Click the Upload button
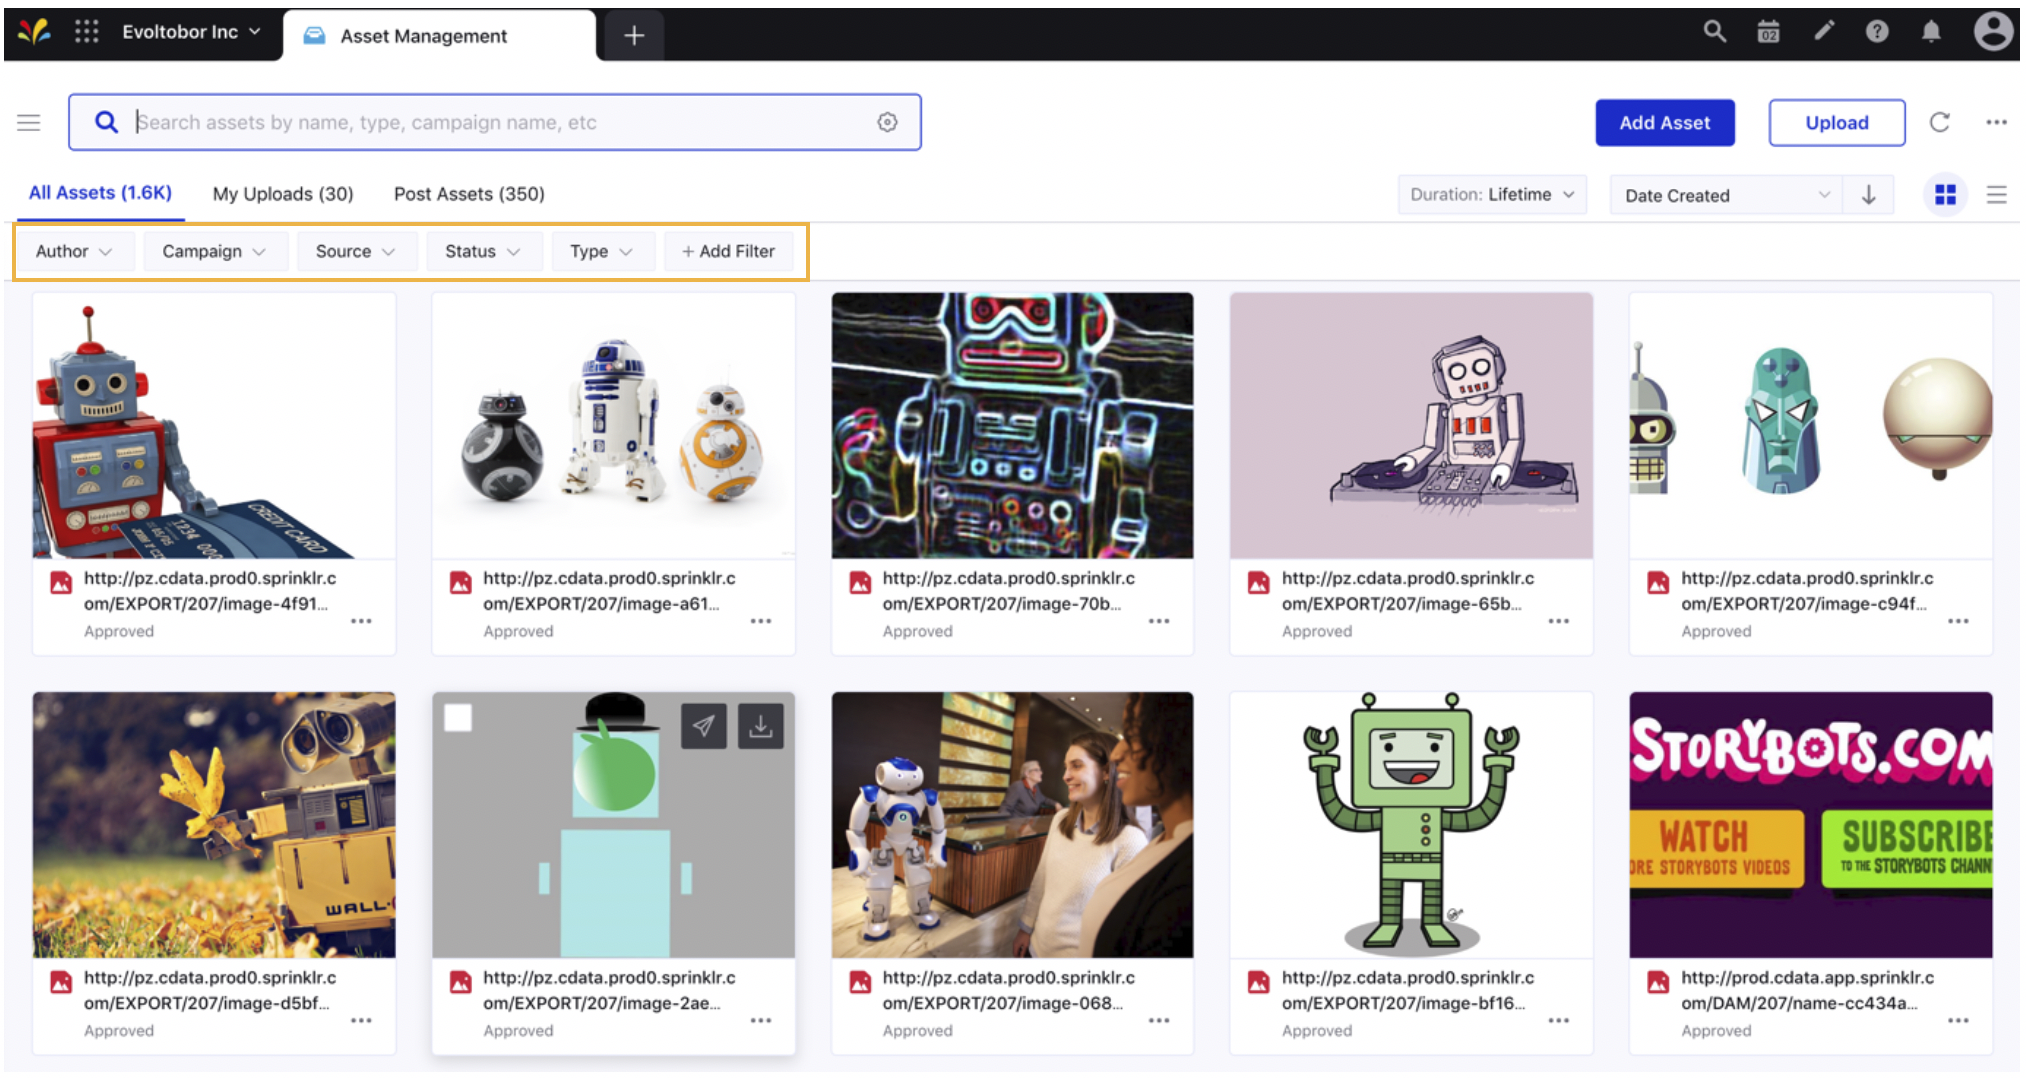 pyautogui.click(x=1836, y=122)
